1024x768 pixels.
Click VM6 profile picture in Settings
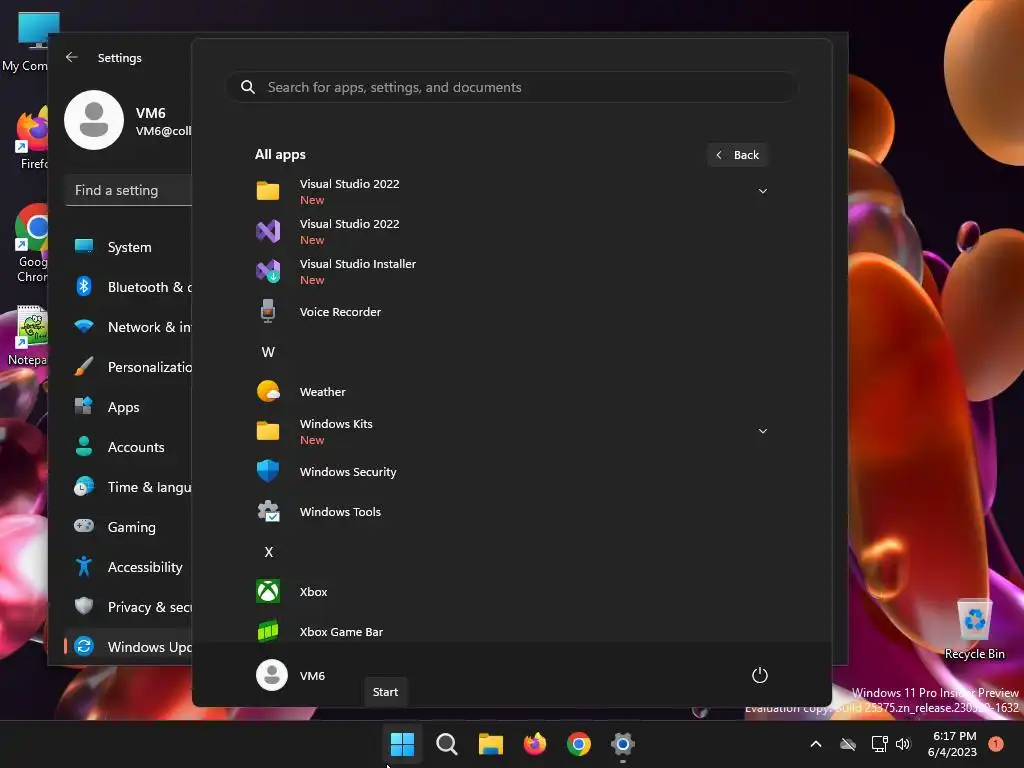click(x=94, y=120)
